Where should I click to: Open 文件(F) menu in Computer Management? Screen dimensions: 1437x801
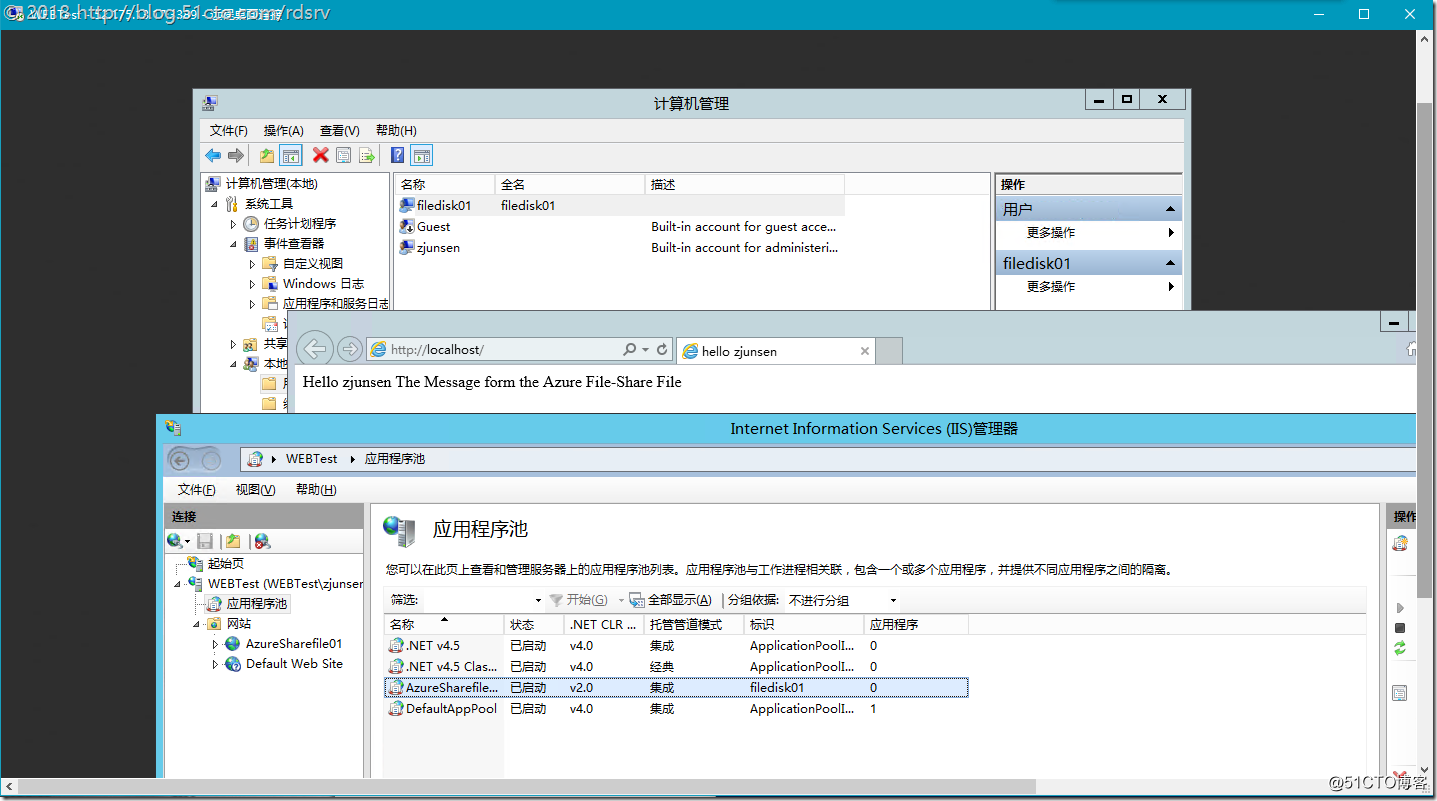pyautogui.click(x=229, y=131)
